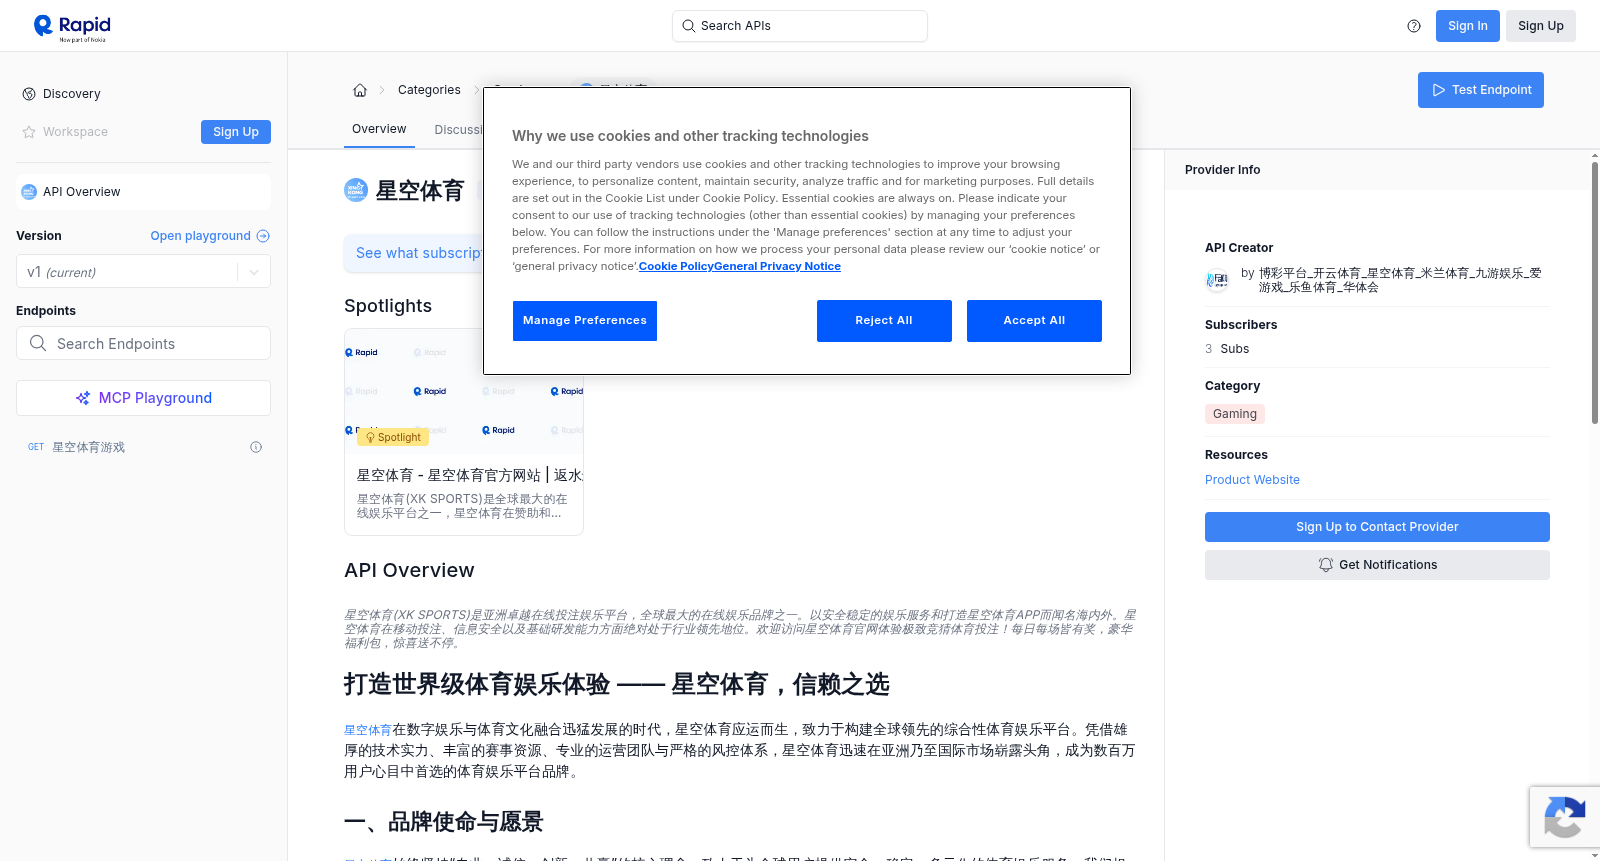Screen dimensions: 1600x861
Task: Open Categories breadcrumb
Action: (429, 90)
